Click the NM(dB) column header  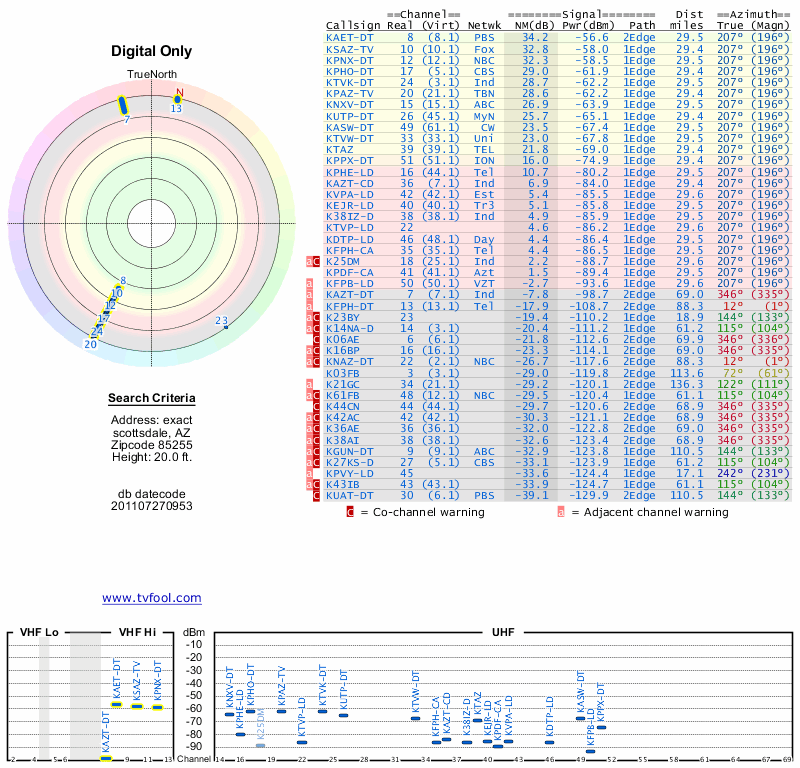(x=529, y=25)
